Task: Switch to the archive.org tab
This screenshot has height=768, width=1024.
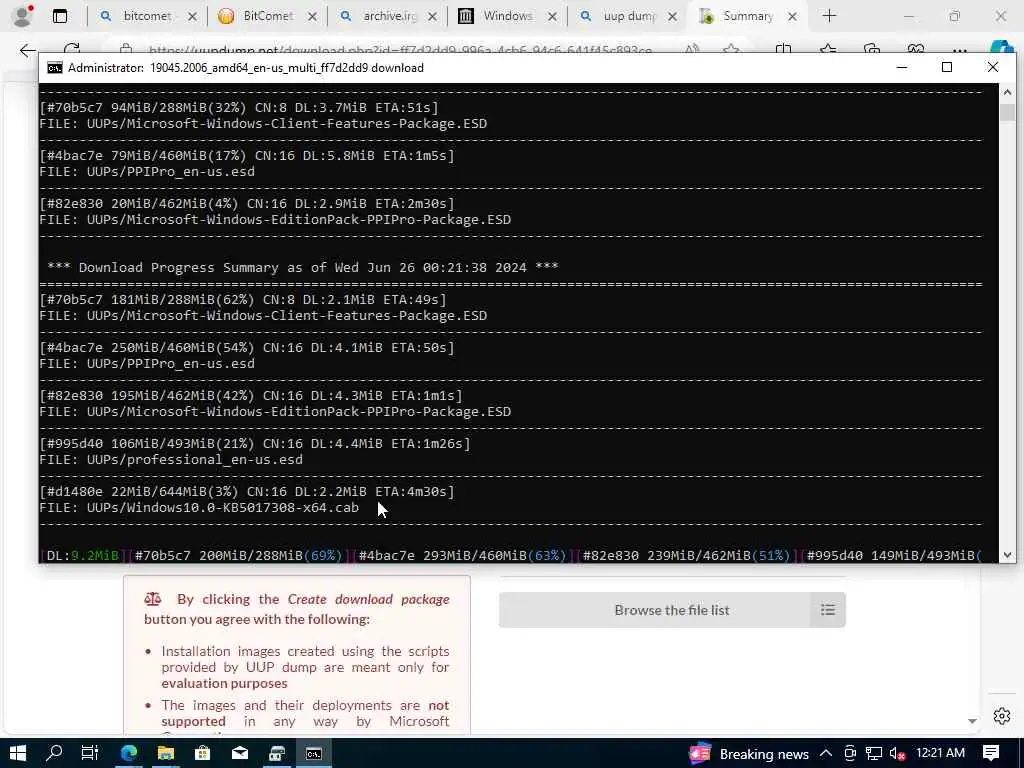Action: click(389, 16)
